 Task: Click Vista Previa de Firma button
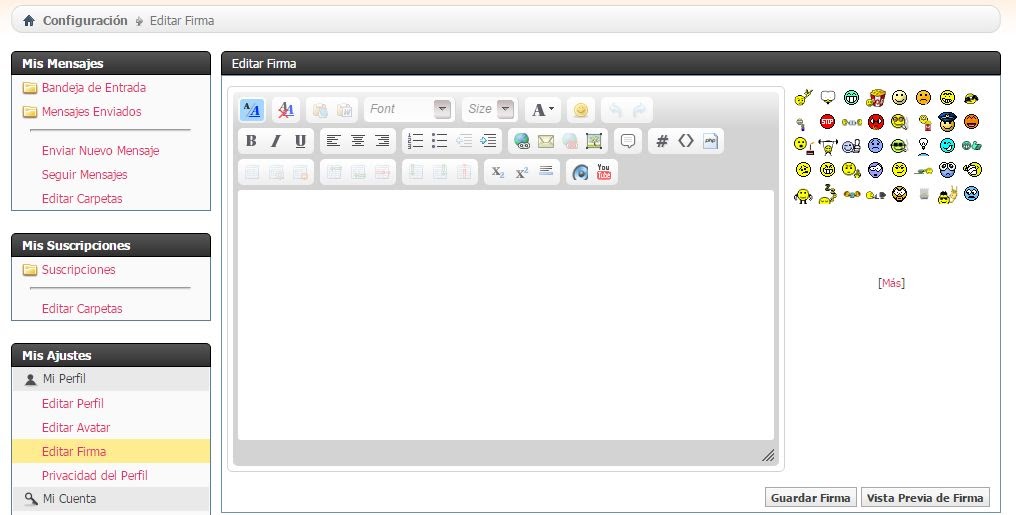click(x=925, y=498)
